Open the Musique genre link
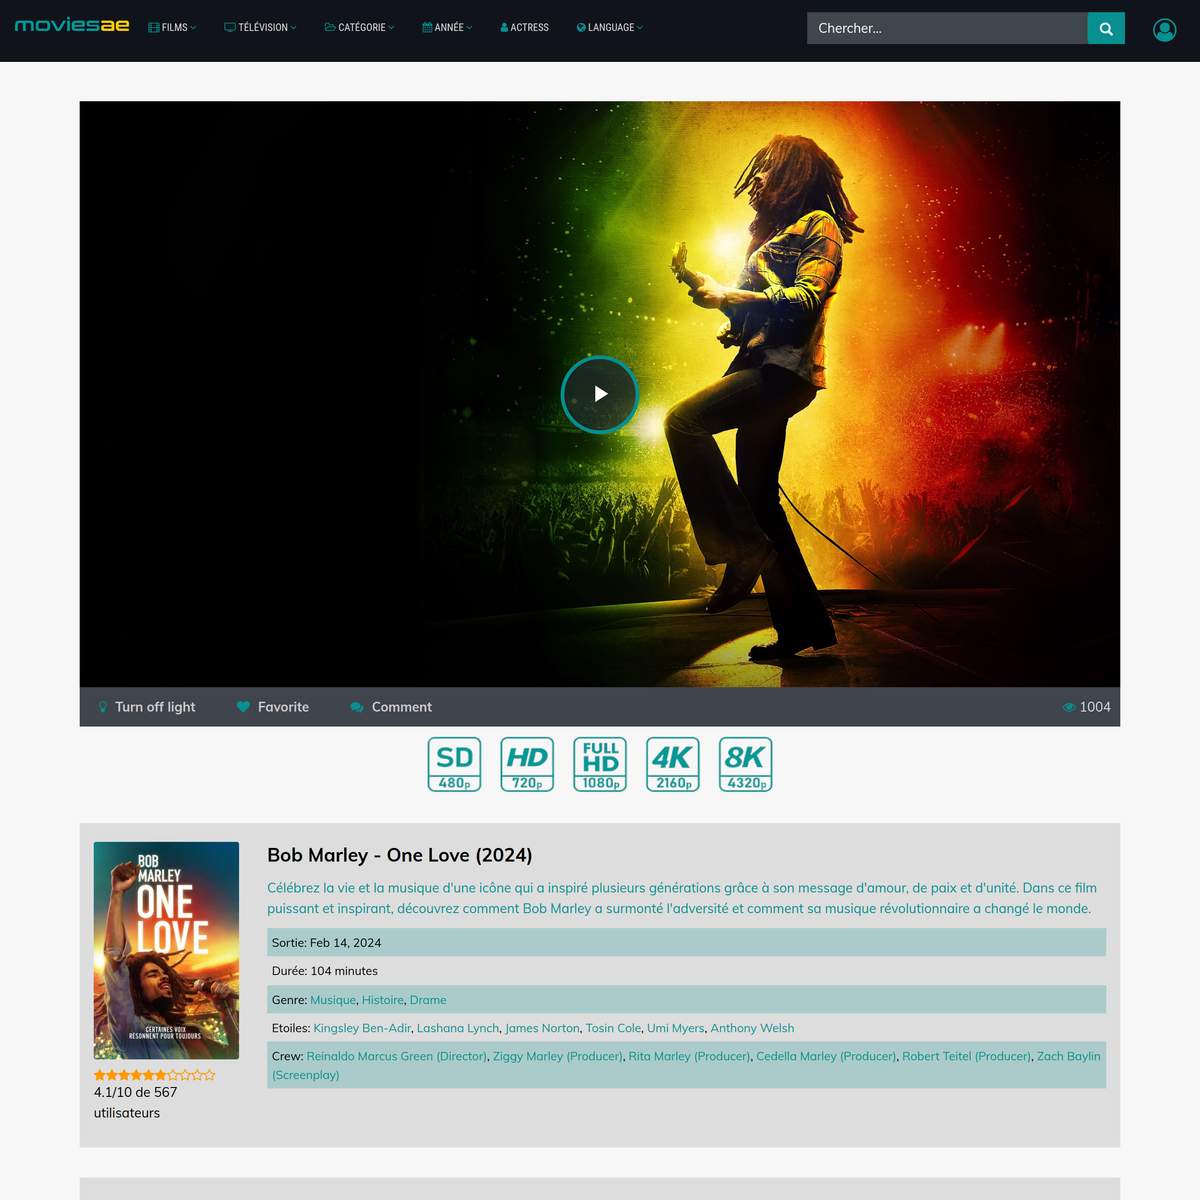This screenshot has width=1200, height=1200. pyautogui.click(x=333, y=1000)
